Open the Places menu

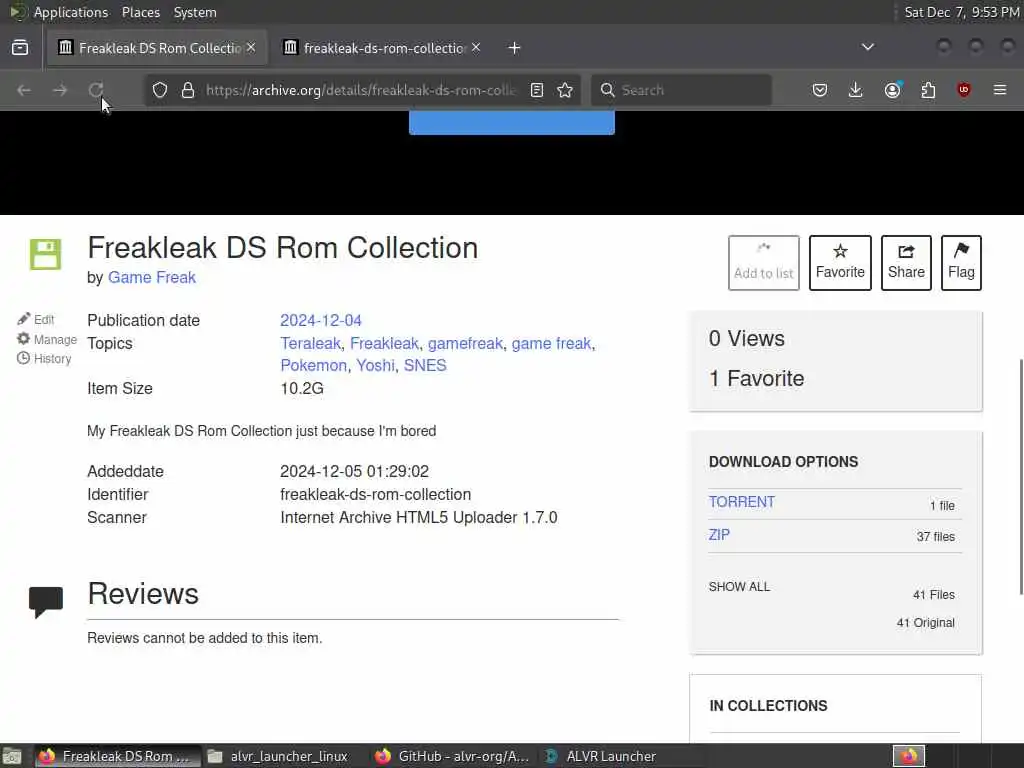click(140, 12)
